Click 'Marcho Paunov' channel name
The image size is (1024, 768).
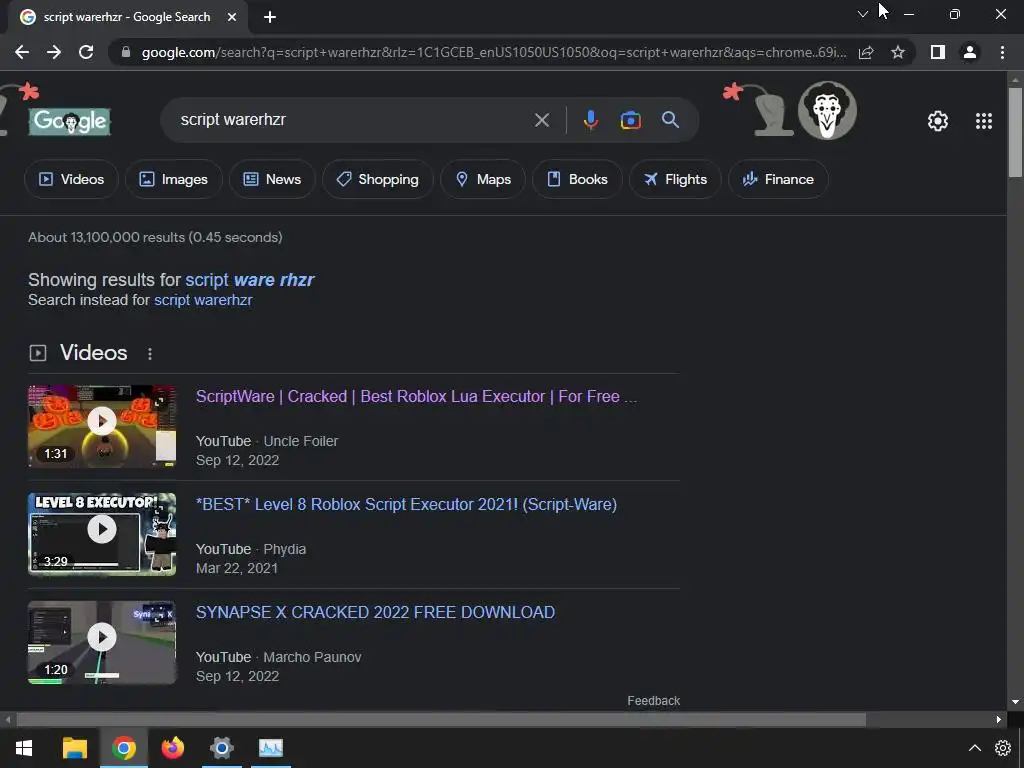(312, 657)
